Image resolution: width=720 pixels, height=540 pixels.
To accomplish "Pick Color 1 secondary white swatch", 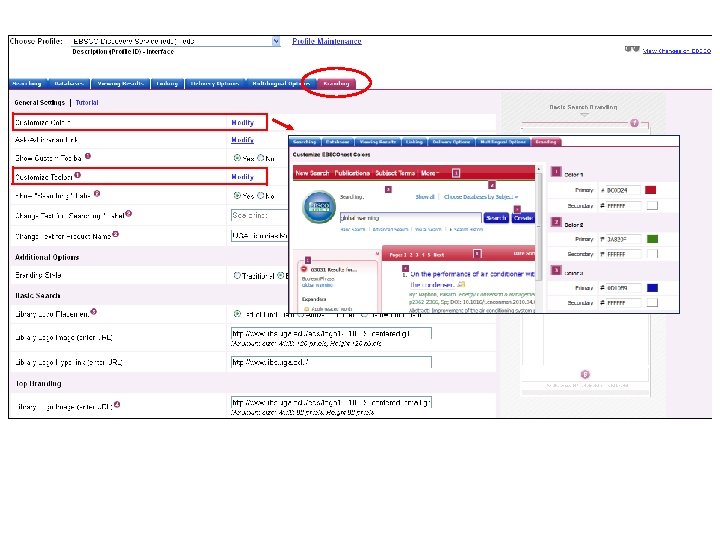I will coord(652,206).
